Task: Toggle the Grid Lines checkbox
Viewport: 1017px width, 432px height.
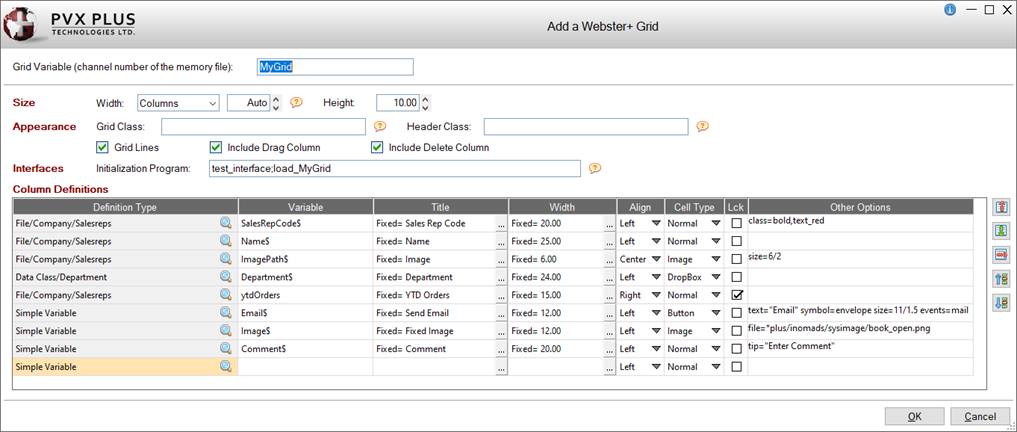Action: click(102, 147)
